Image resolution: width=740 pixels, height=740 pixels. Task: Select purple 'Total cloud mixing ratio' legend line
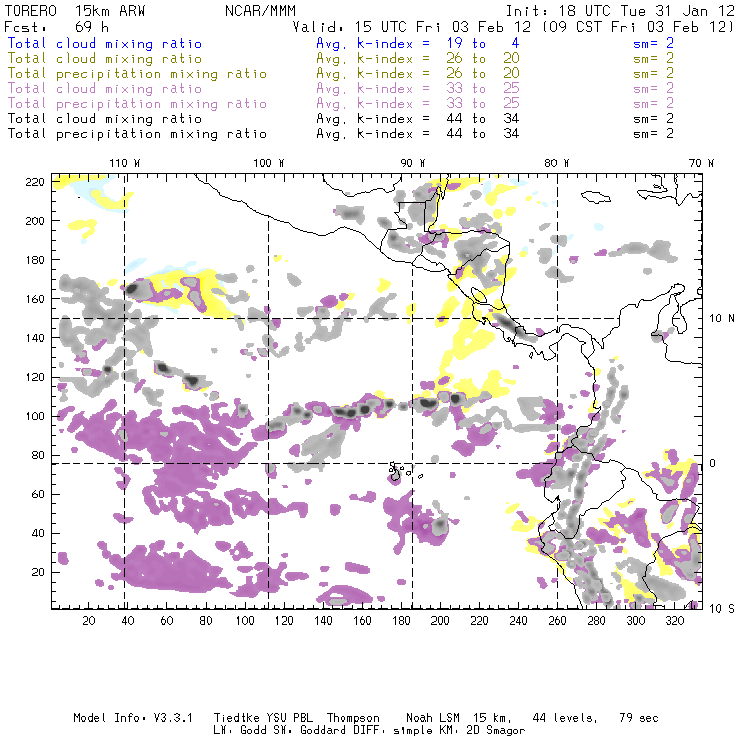click(x=105, y=89)
